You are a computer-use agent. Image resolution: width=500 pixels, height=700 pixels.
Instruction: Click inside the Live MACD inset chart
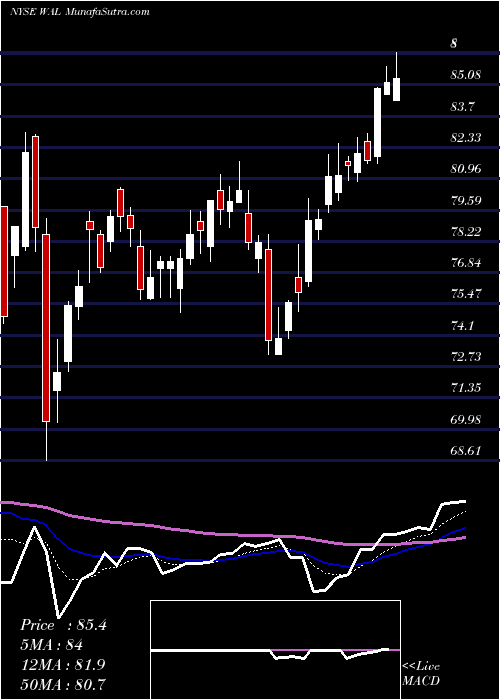tap(275, 650)
